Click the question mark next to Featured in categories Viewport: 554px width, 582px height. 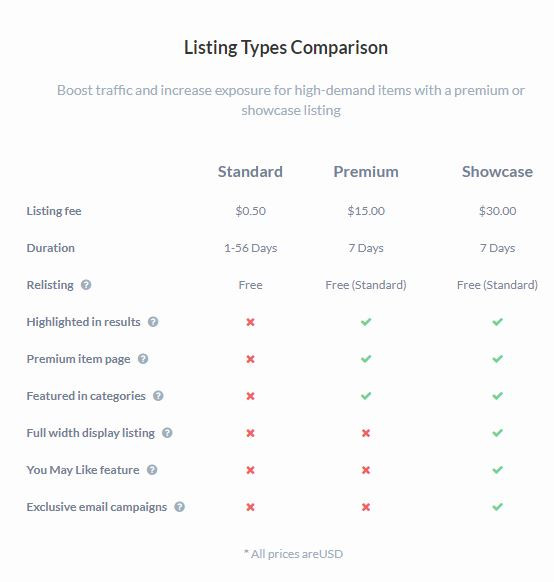(x=158, y=396)
